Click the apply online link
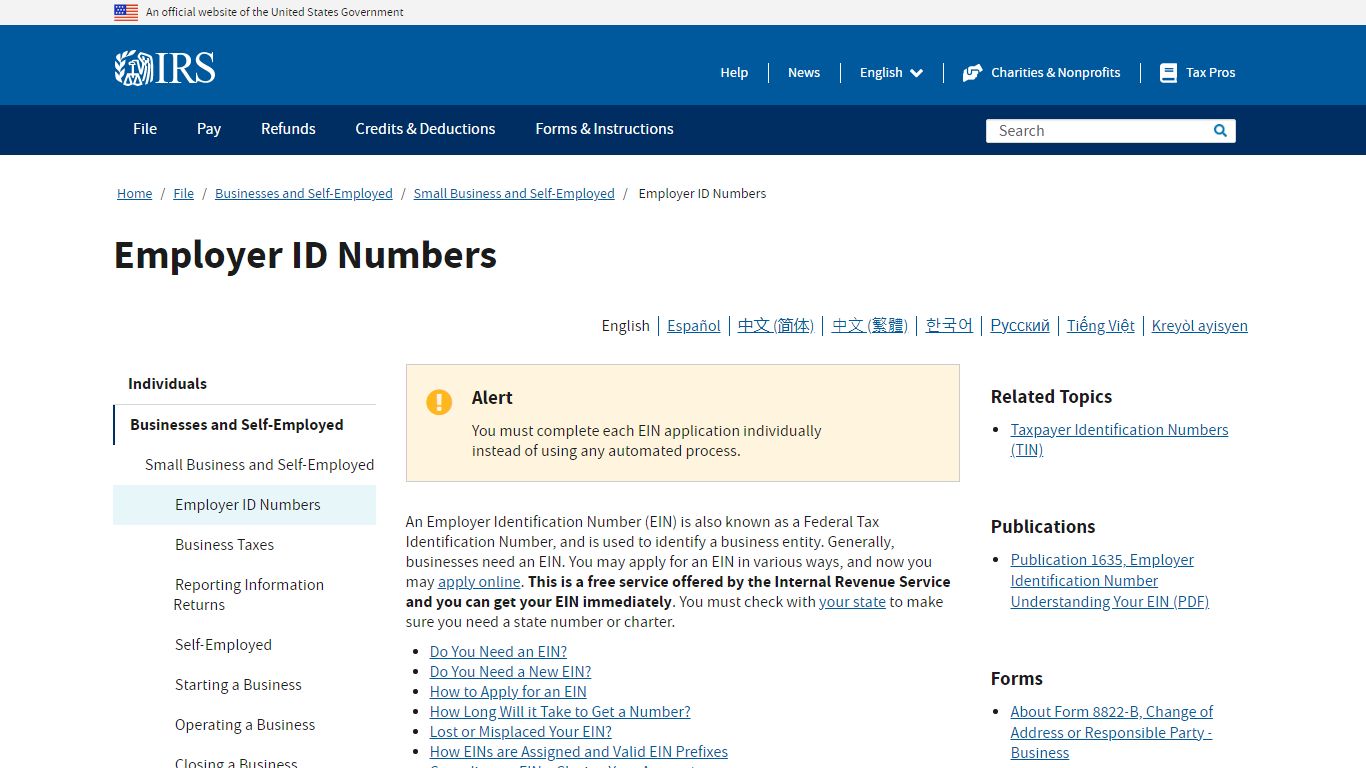The image size is (1366, 768). 479,582
